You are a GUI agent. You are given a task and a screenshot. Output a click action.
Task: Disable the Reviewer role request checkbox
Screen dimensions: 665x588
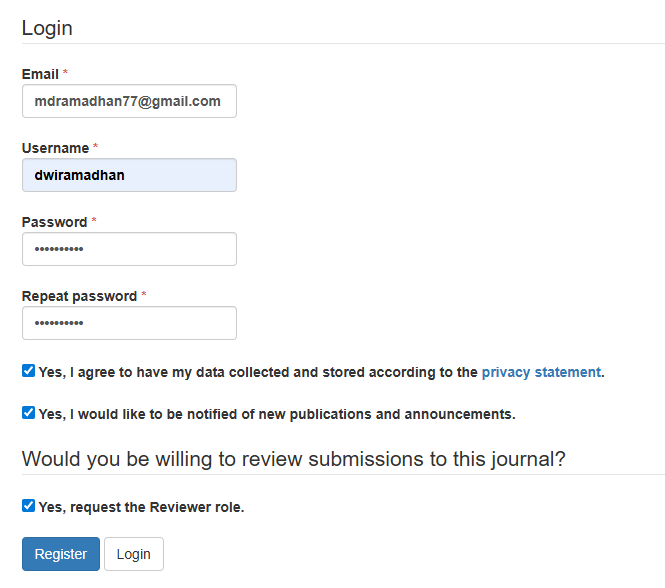(x=28, y=506)
